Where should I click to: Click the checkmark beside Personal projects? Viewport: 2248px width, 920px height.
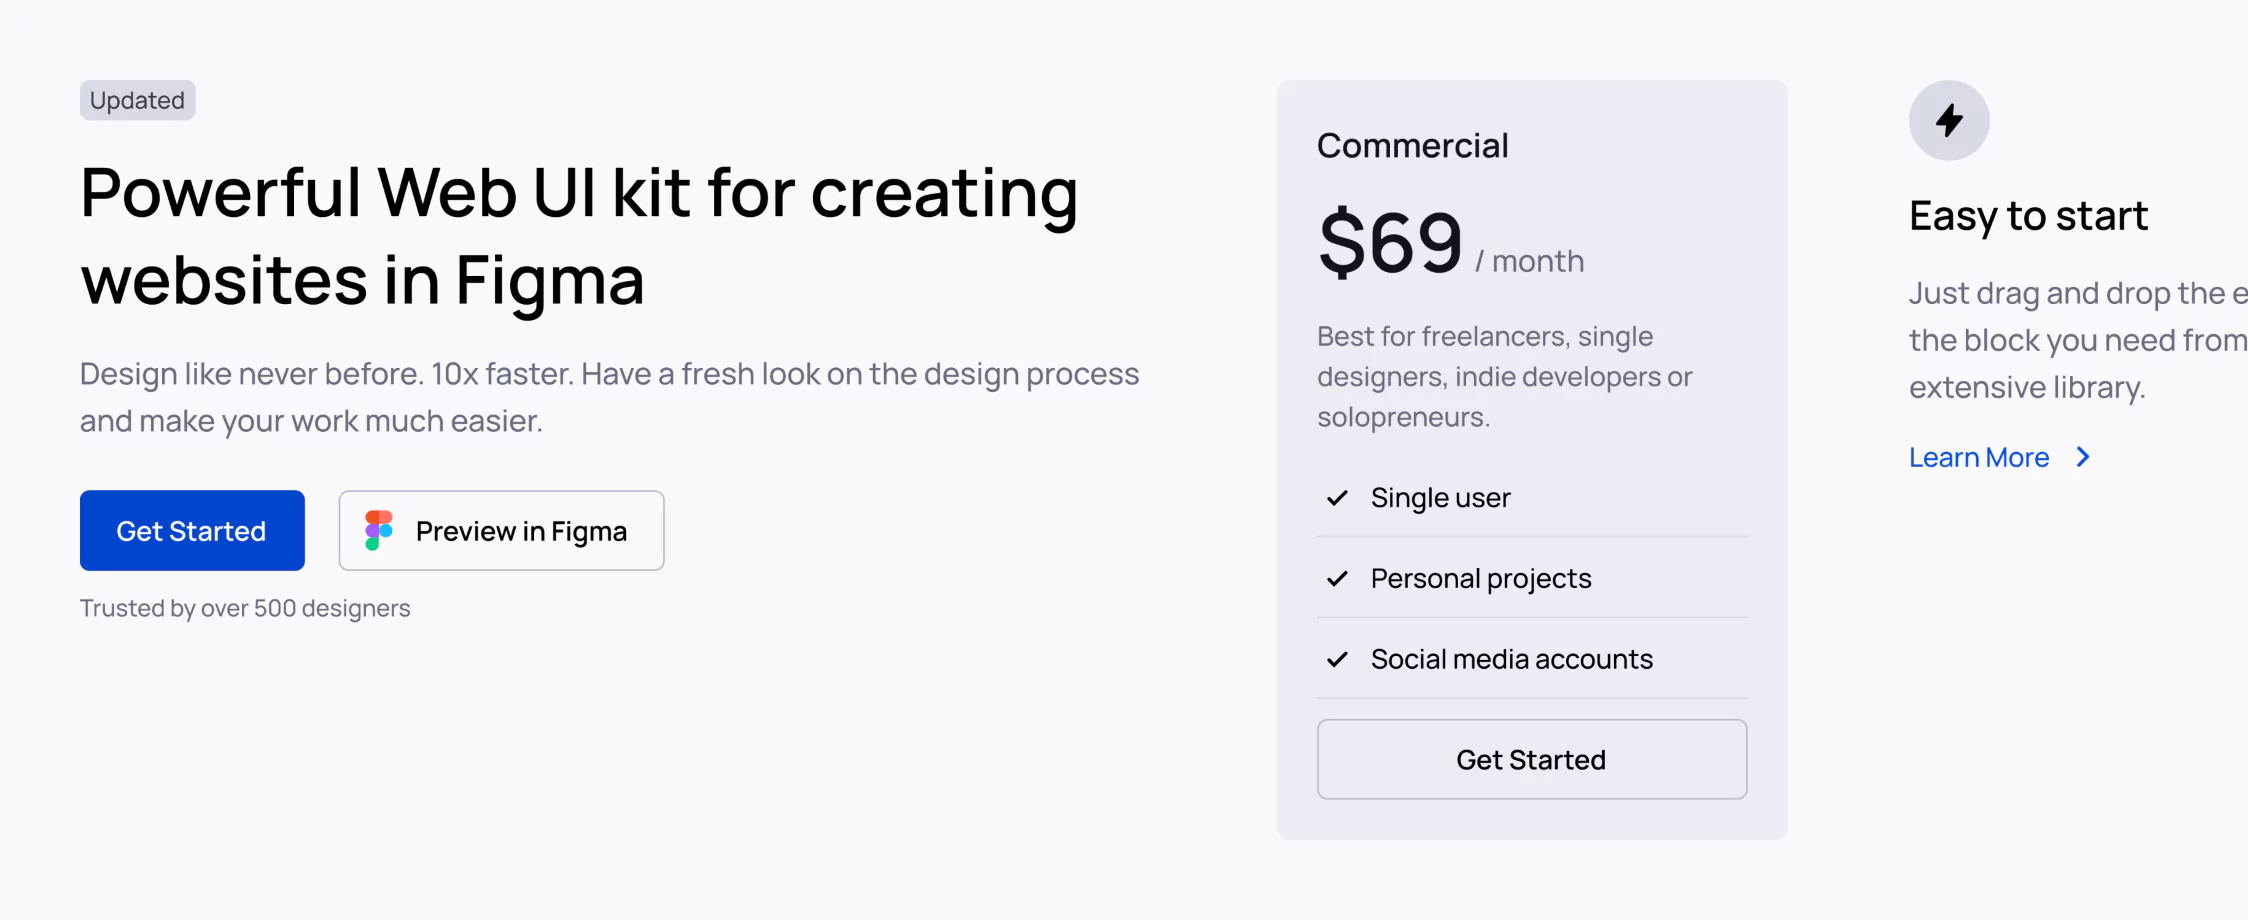[x=1337, y=579]
